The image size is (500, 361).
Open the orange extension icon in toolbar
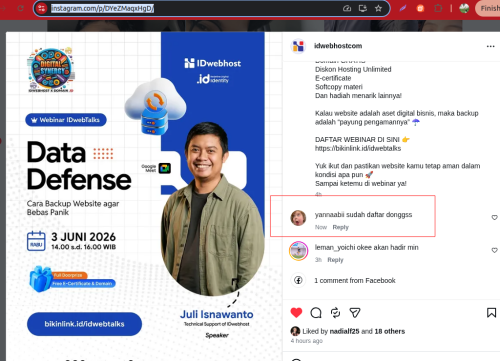420,8
